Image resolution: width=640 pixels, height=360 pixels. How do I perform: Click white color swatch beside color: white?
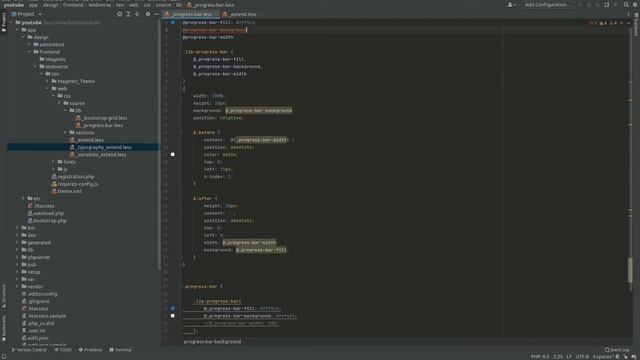click(x=173, y=155)
